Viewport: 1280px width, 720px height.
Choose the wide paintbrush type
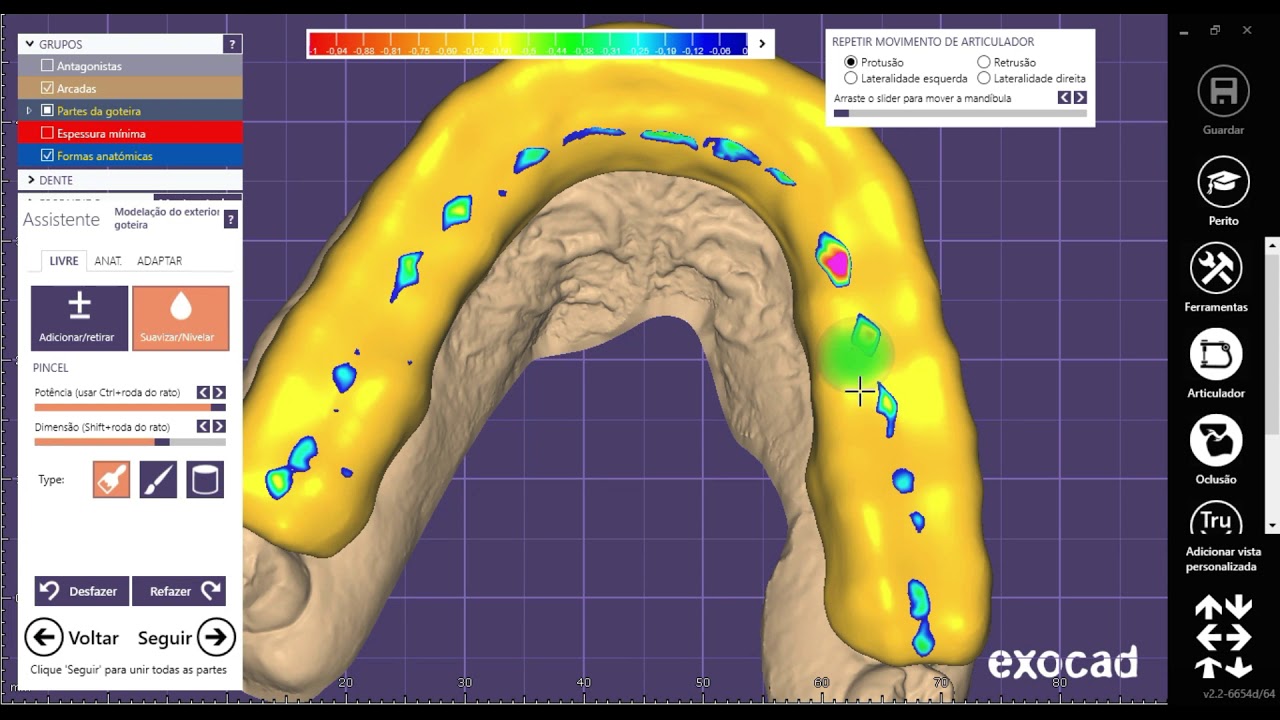pos(112,480)
